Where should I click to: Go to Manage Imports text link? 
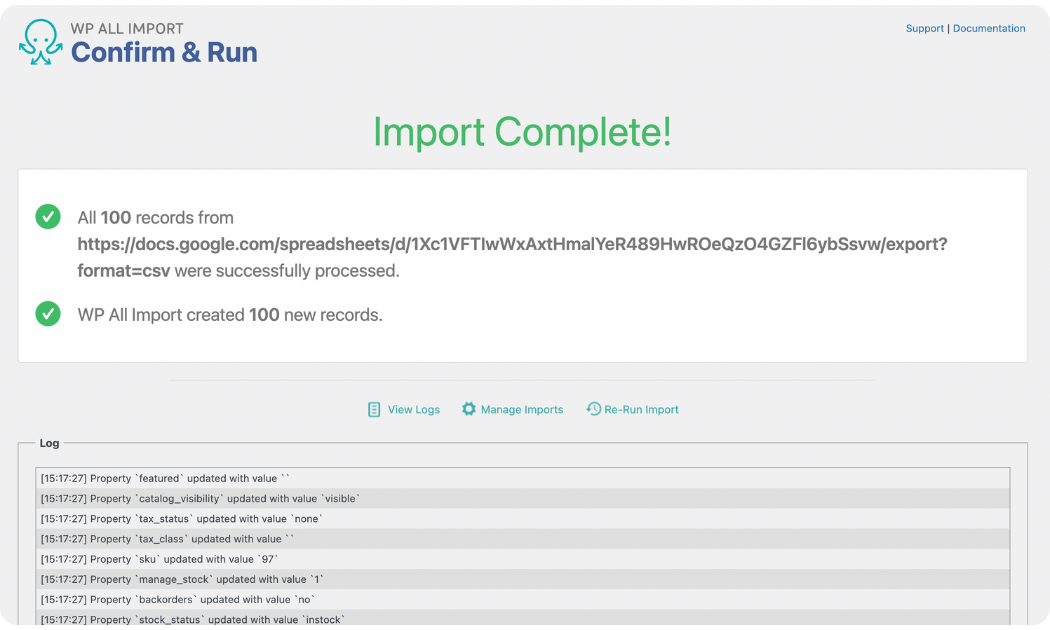pyautogui.click(x=521, y=410)
